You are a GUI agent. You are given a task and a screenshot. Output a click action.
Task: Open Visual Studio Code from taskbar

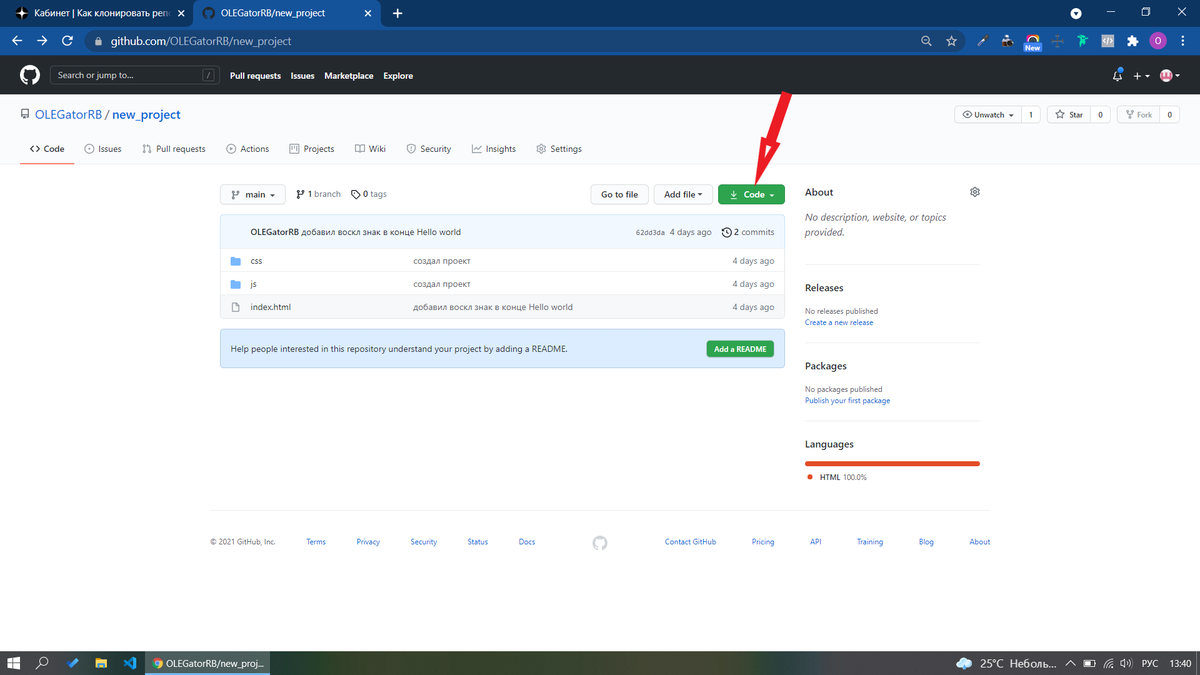pyautogui.click(x=129, y=663)
